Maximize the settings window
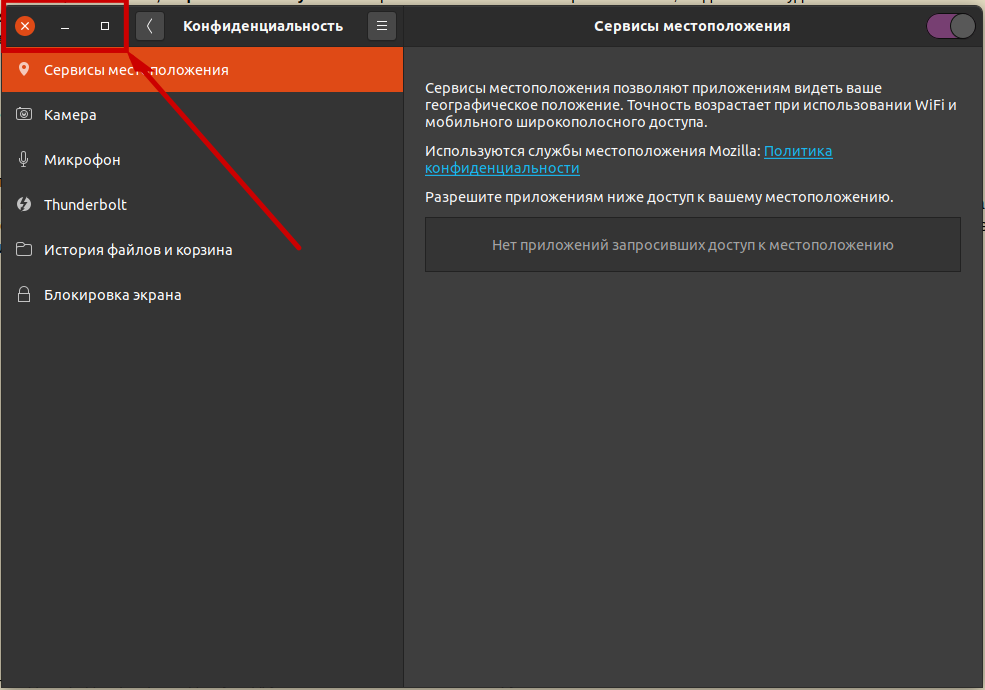The image size is (985, 690). (x=105, y=26)
